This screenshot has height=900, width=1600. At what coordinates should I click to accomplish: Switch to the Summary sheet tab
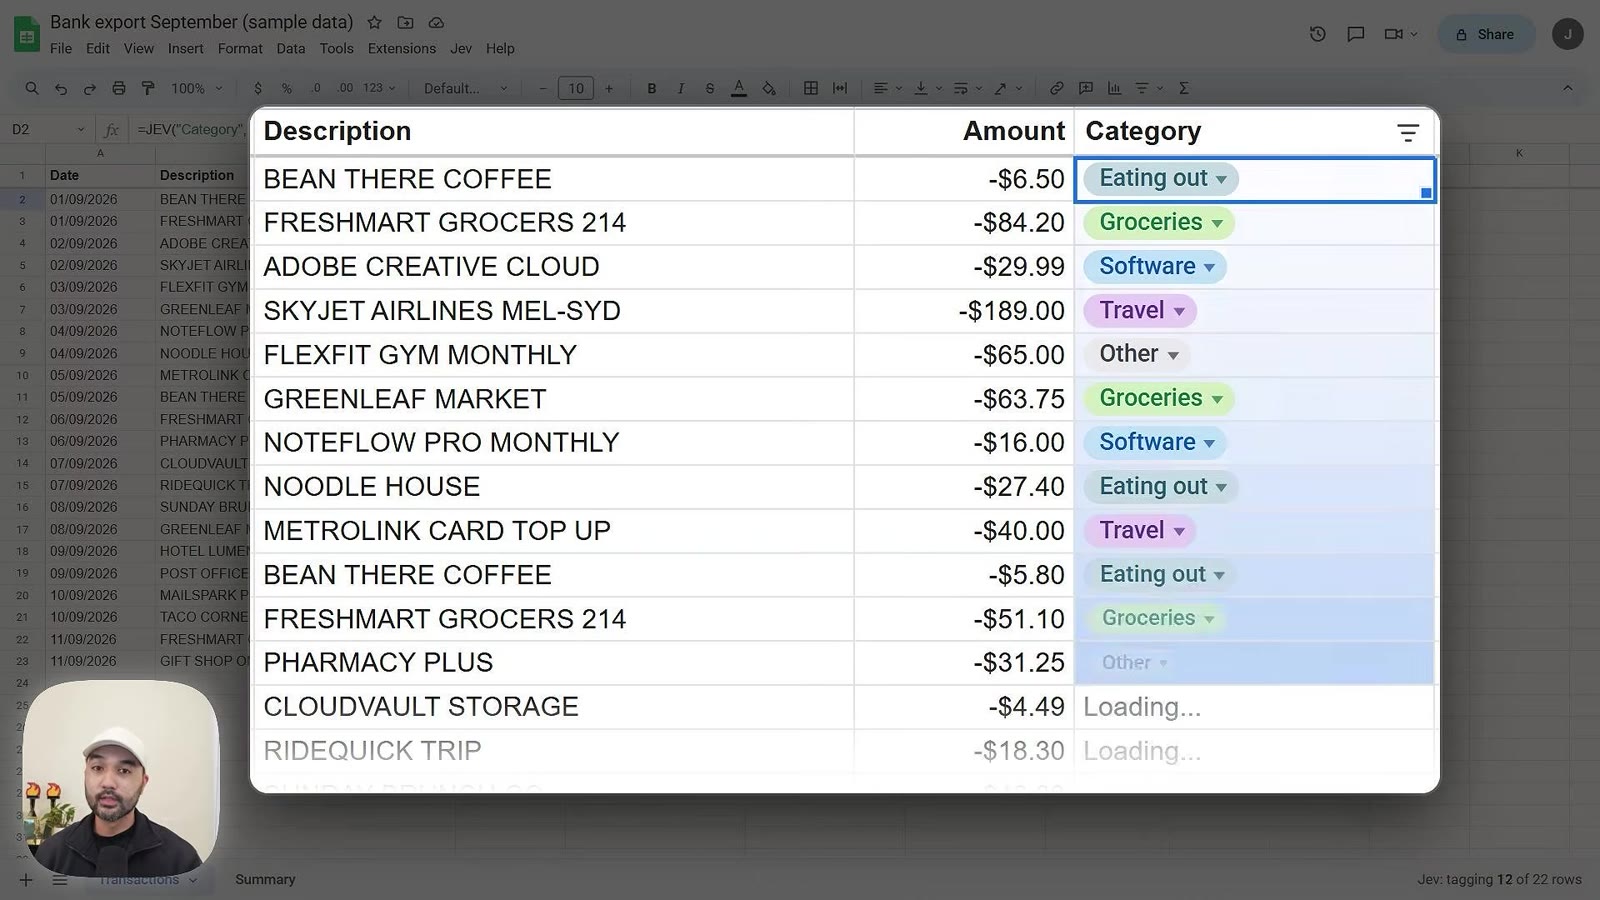(x=265, y=880)
